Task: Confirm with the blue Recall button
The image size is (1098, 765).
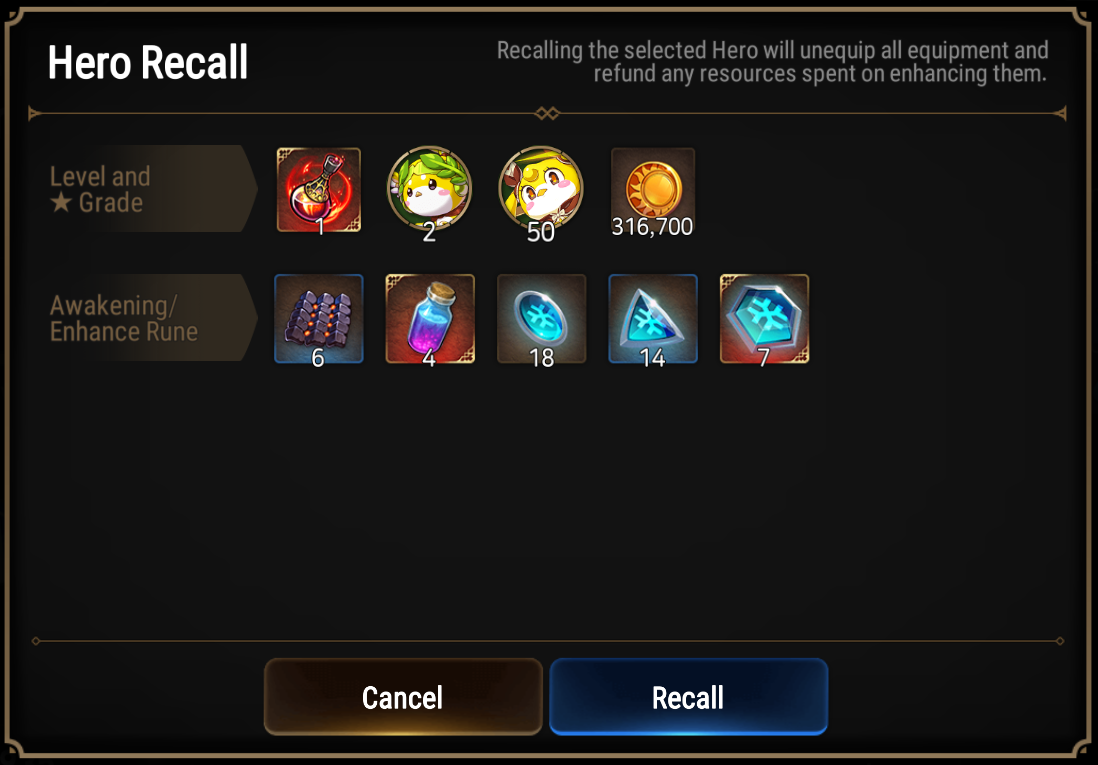Action: coord(688,696)
